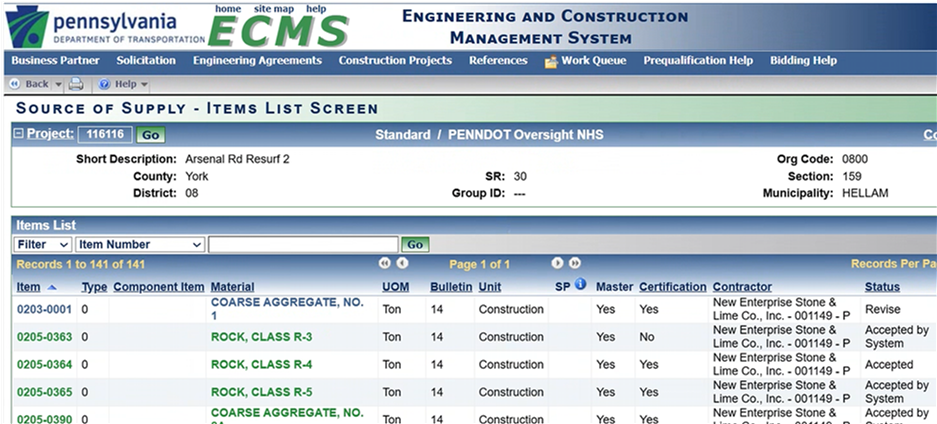Click the HELLAM municipality value
The width and height of the screenshot is (937, 424).
[x=865, y=193]
